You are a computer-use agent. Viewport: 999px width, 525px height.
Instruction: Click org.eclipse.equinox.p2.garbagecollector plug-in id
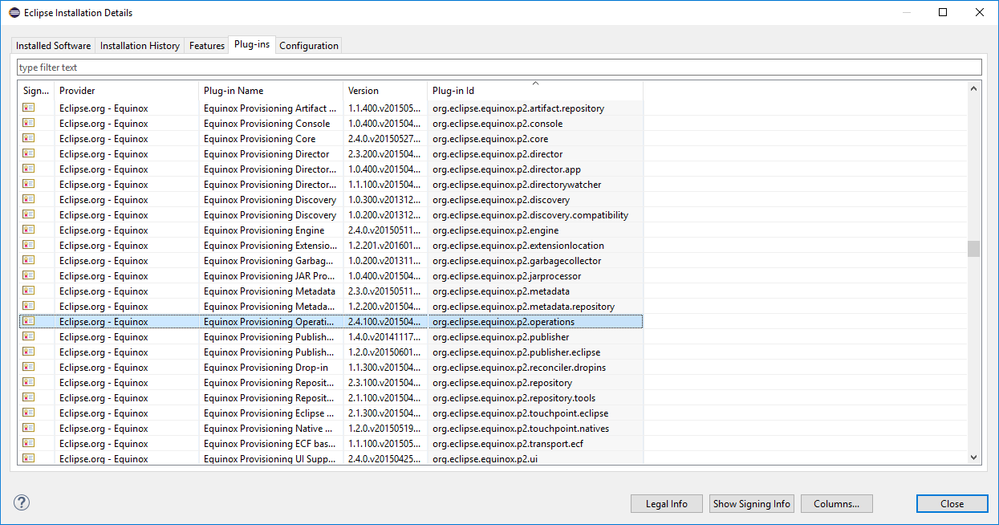(x=517, y=261)
